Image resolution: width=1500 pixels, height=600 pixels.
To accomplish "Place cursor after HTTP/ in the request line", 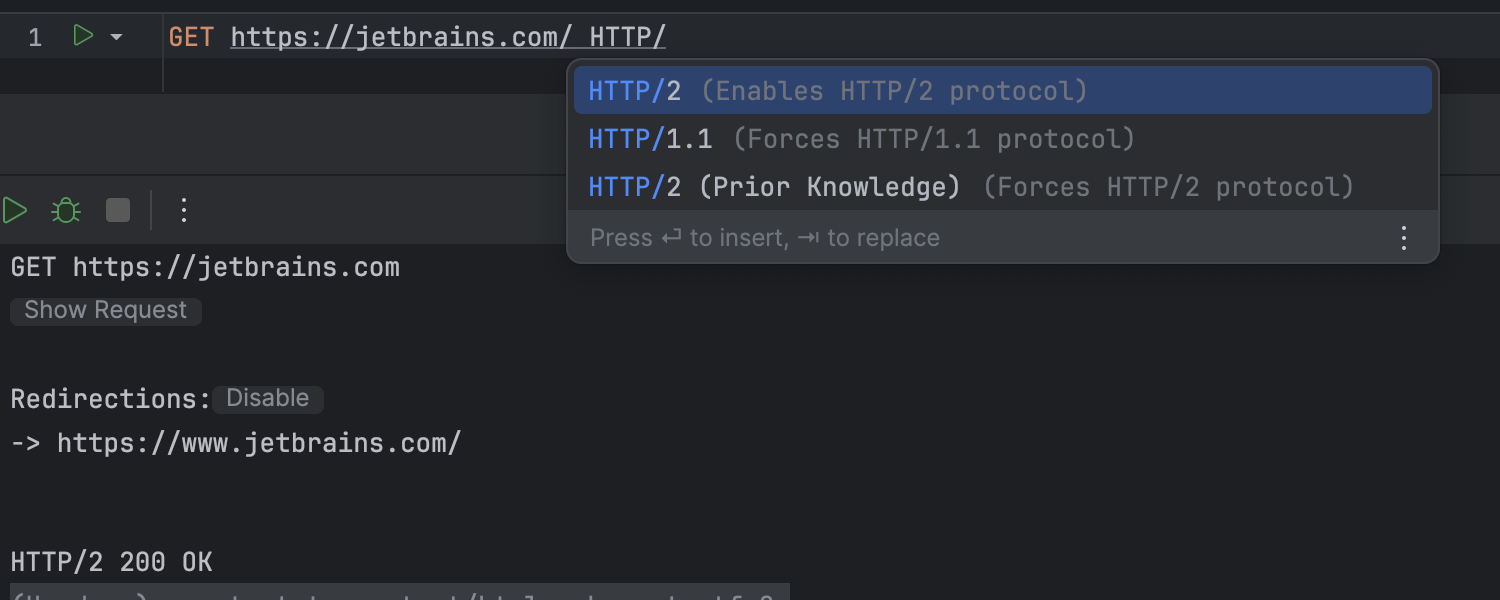I will [x=667, y=38].
